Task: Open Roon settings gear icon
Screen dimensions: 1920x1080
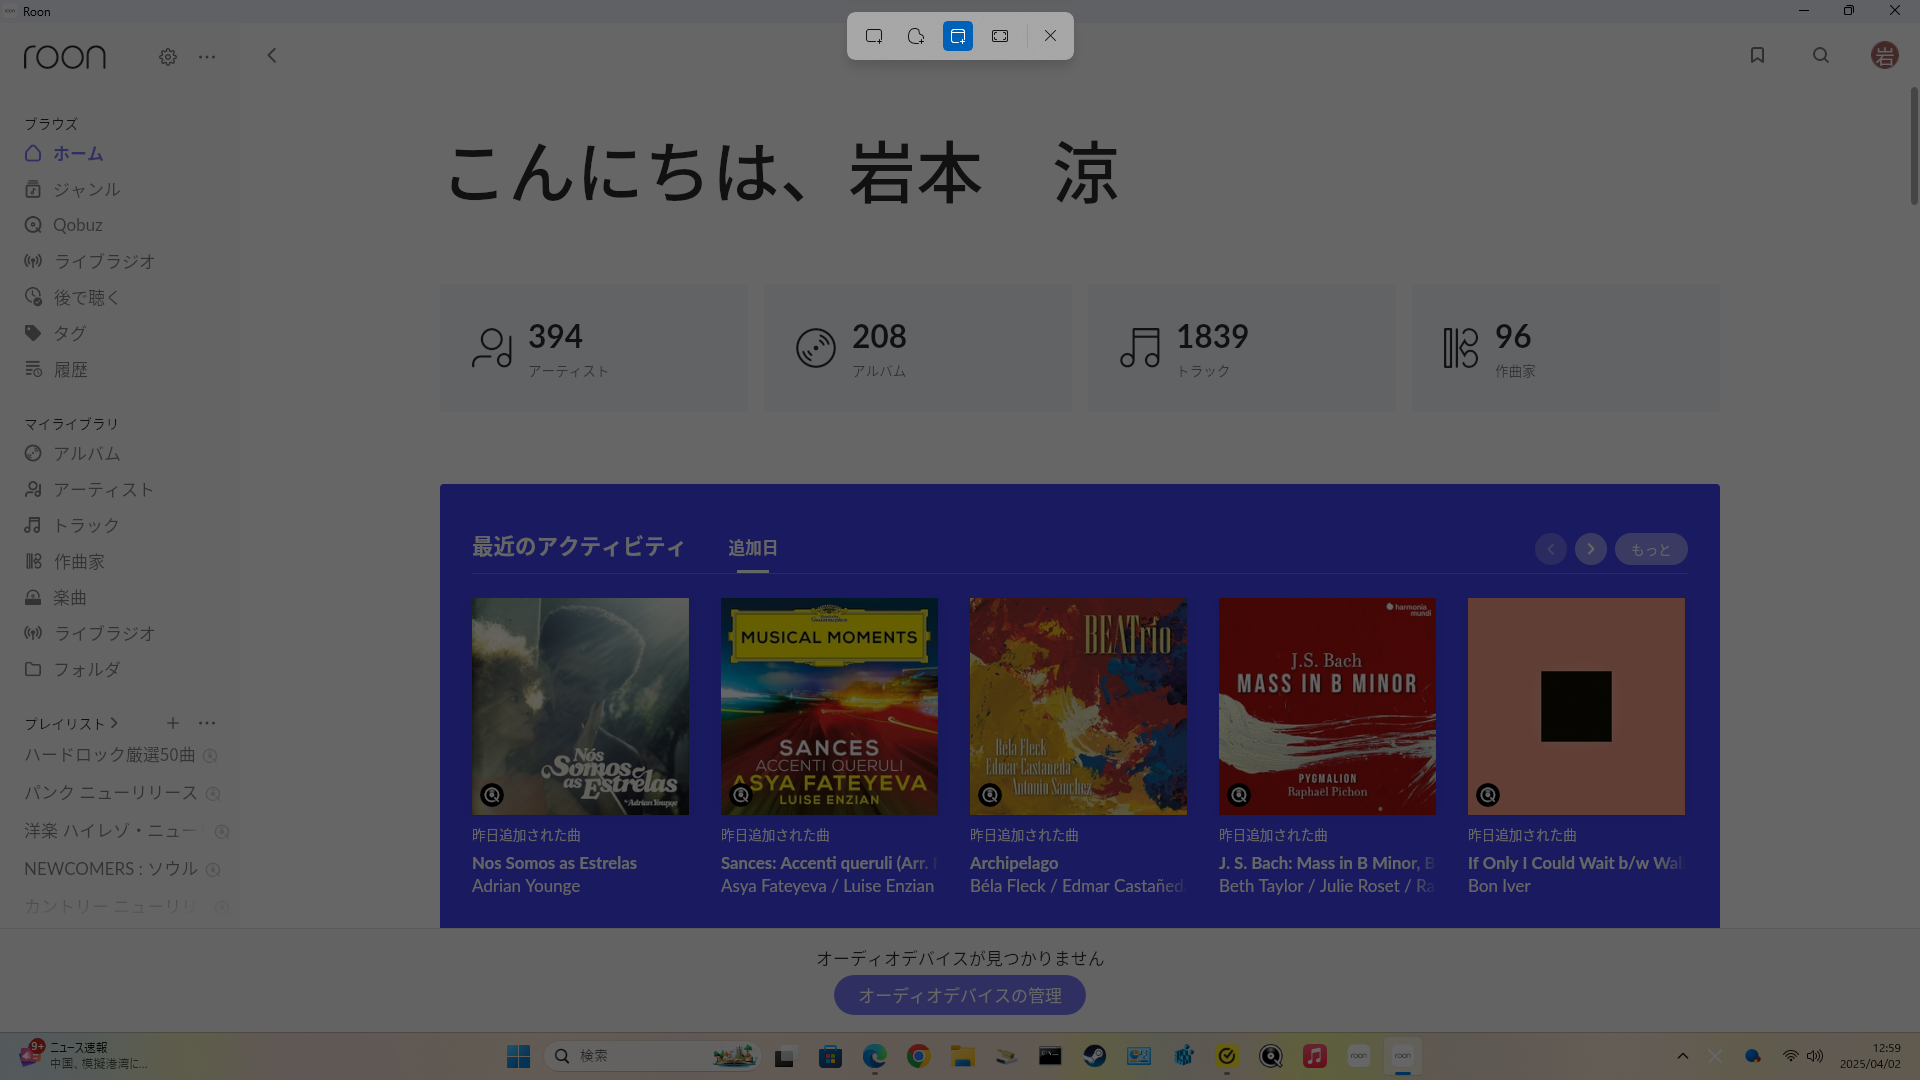Action: [x=168, y=57]
